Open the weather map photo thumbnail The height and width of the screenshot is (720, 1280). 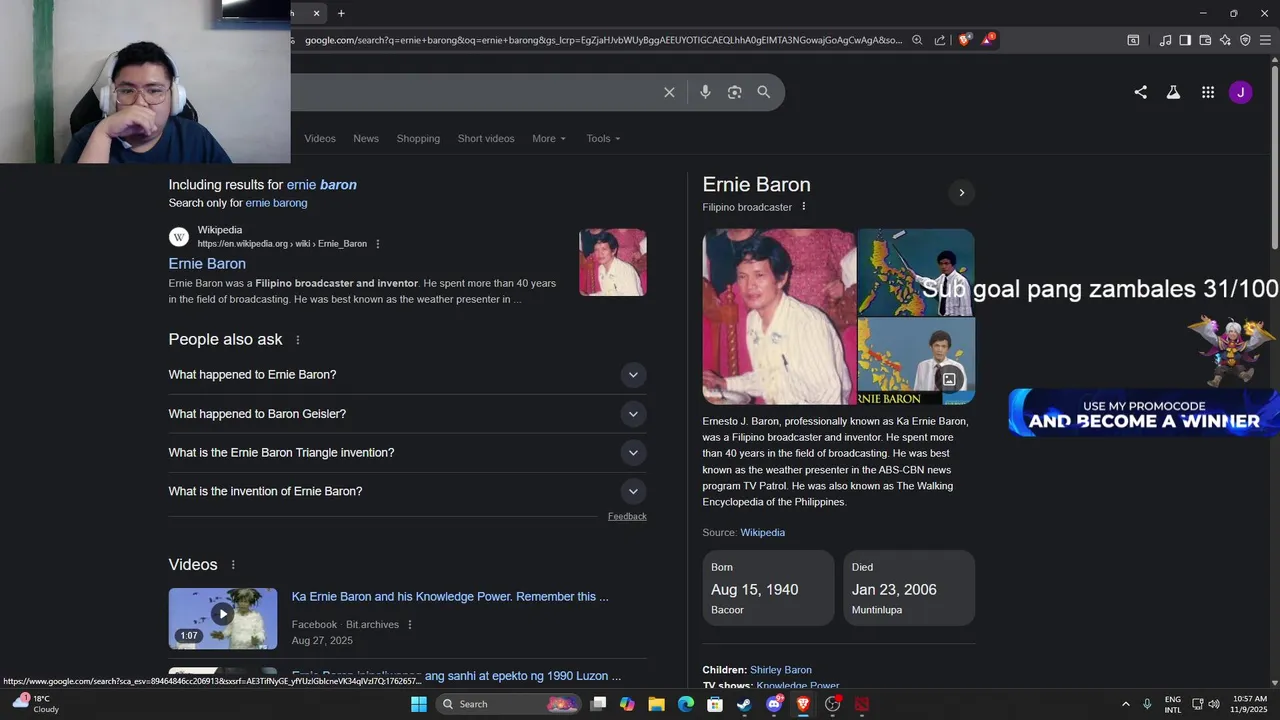(916, 272)
